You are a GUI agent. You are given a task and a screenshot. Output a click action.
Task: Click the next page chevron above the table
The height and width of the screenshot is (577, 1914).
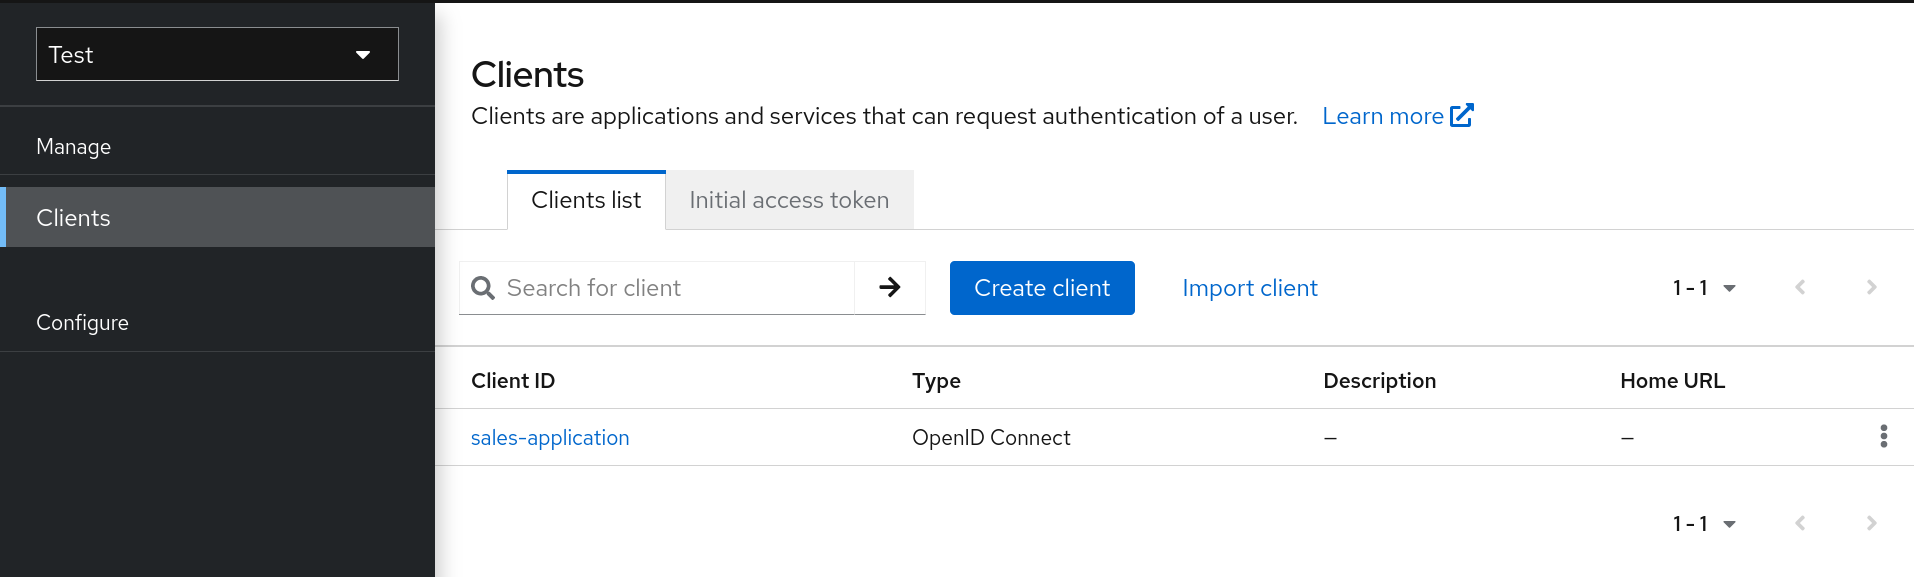click(x=1871, y=288)
